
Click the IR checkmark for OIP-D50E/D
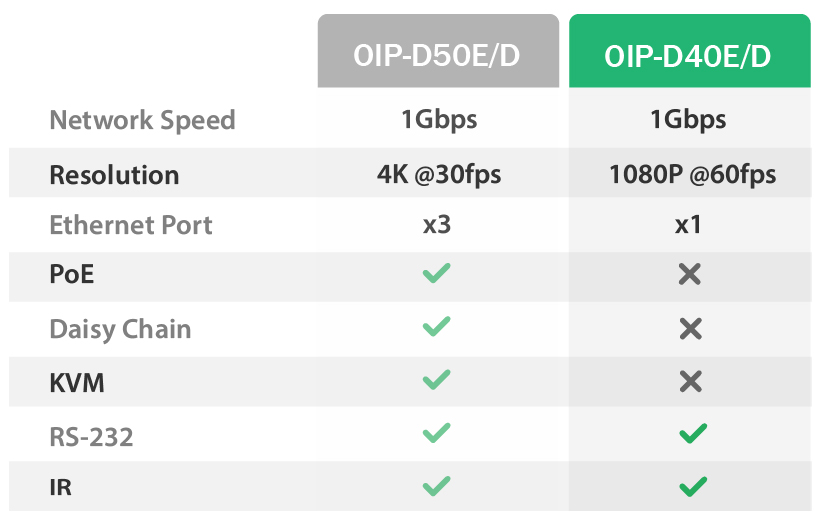coord(437,487)
